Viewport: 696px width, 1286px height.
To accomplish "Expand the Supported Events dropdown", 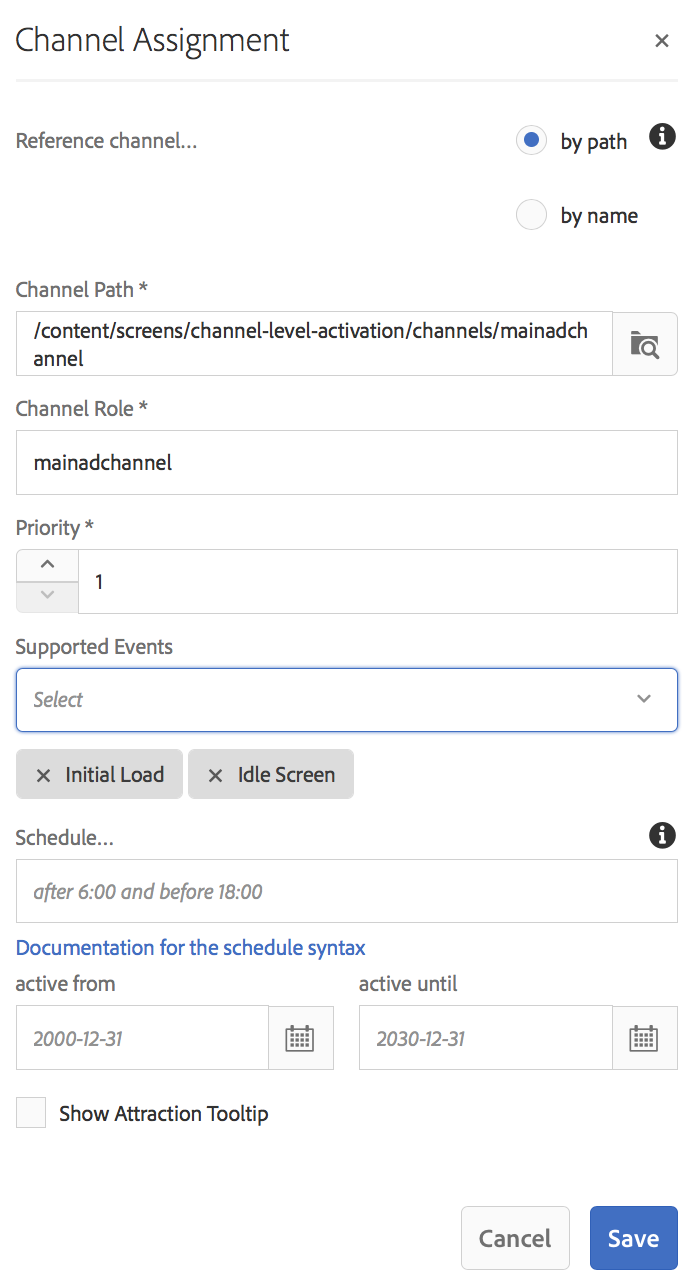I will [347, 699].
